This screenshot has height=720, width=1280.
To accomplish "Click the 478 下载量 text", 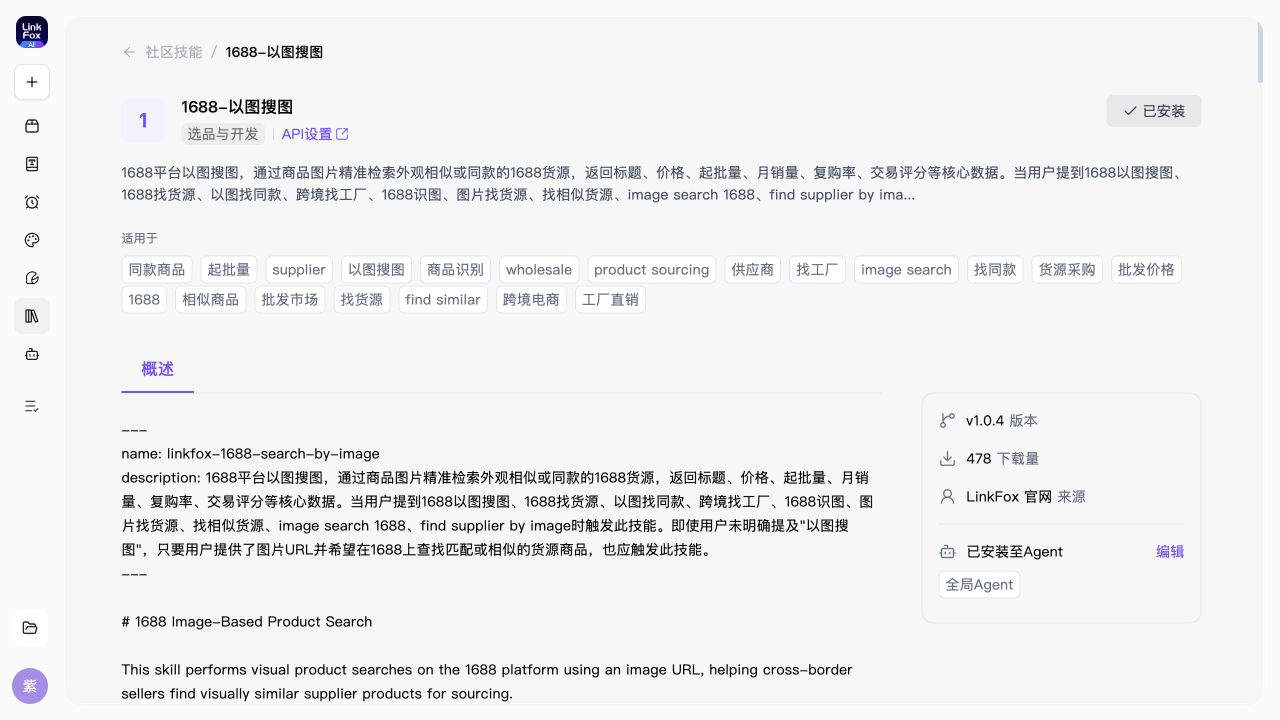I will click(1003, 459).
